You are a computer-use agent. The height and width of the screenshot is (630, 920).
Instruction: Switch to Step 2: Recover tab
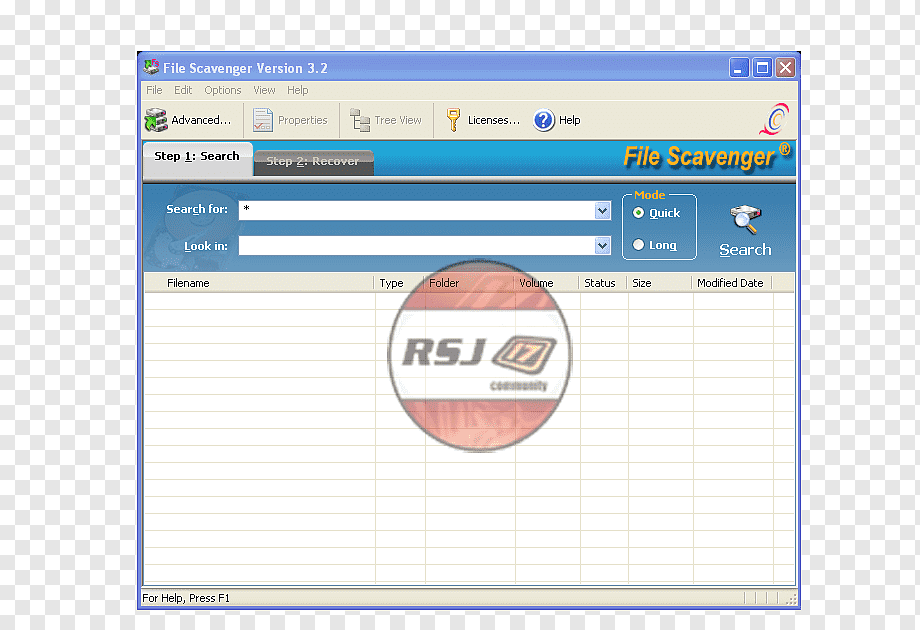pyautogui.click(x=313, y=162)
